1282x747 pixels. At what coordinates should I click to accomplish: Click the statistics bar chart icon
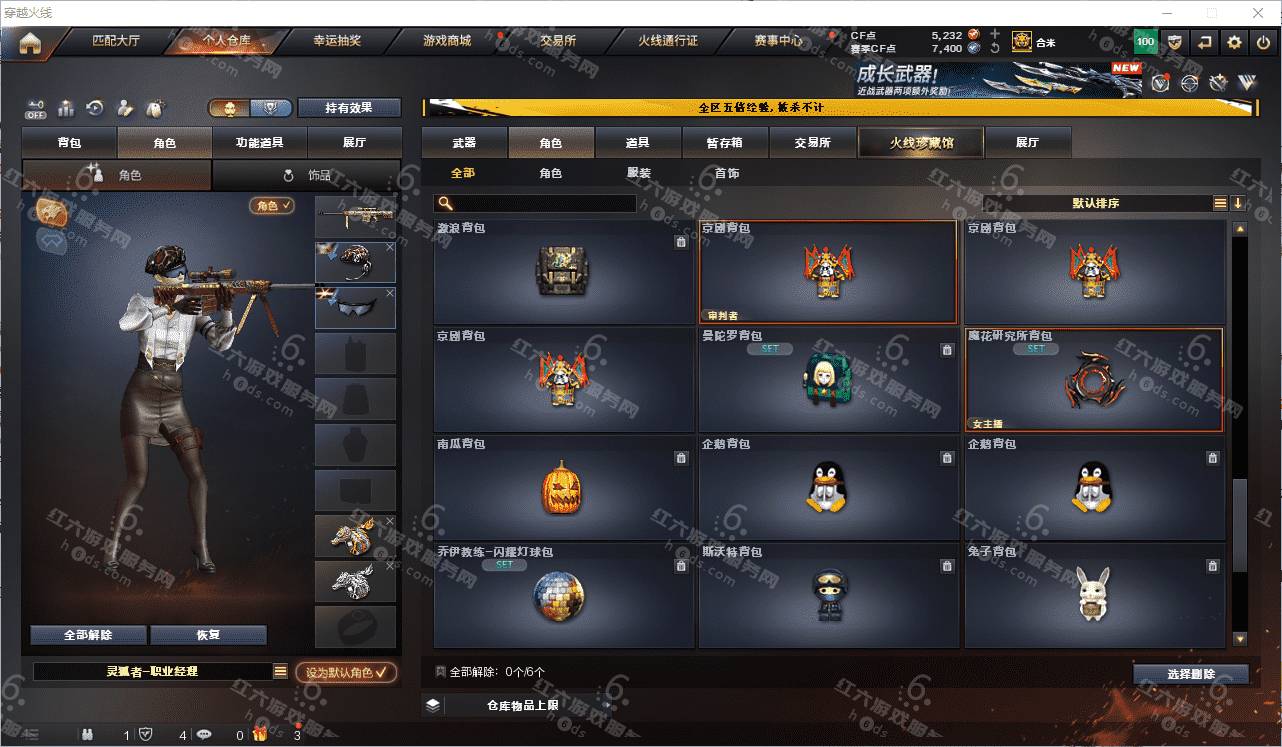[67, 108]
